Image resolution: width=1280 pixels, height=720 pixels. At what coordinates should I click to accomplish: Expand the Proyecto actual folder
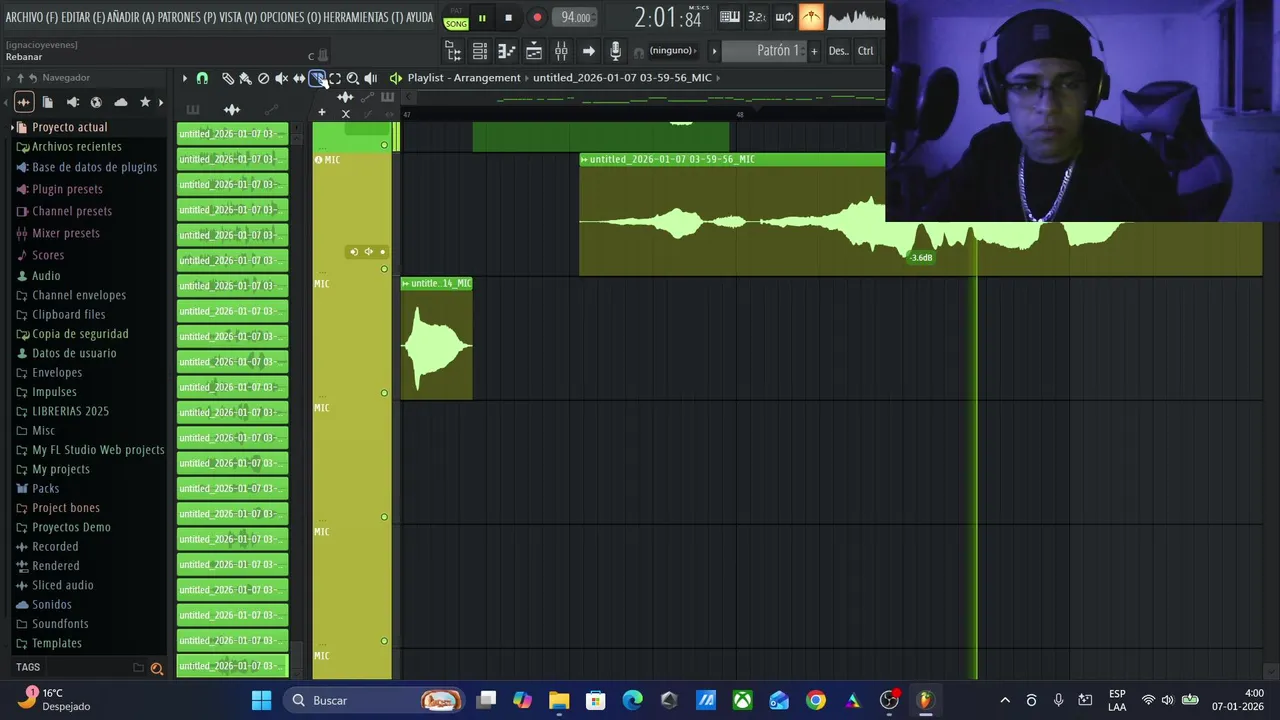click(69, 127)
